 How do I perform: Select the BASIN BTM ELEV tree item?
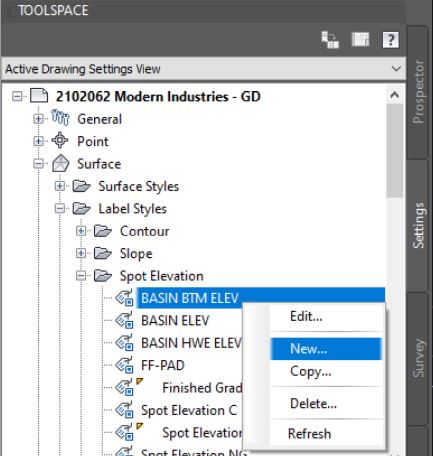point(189,298)
